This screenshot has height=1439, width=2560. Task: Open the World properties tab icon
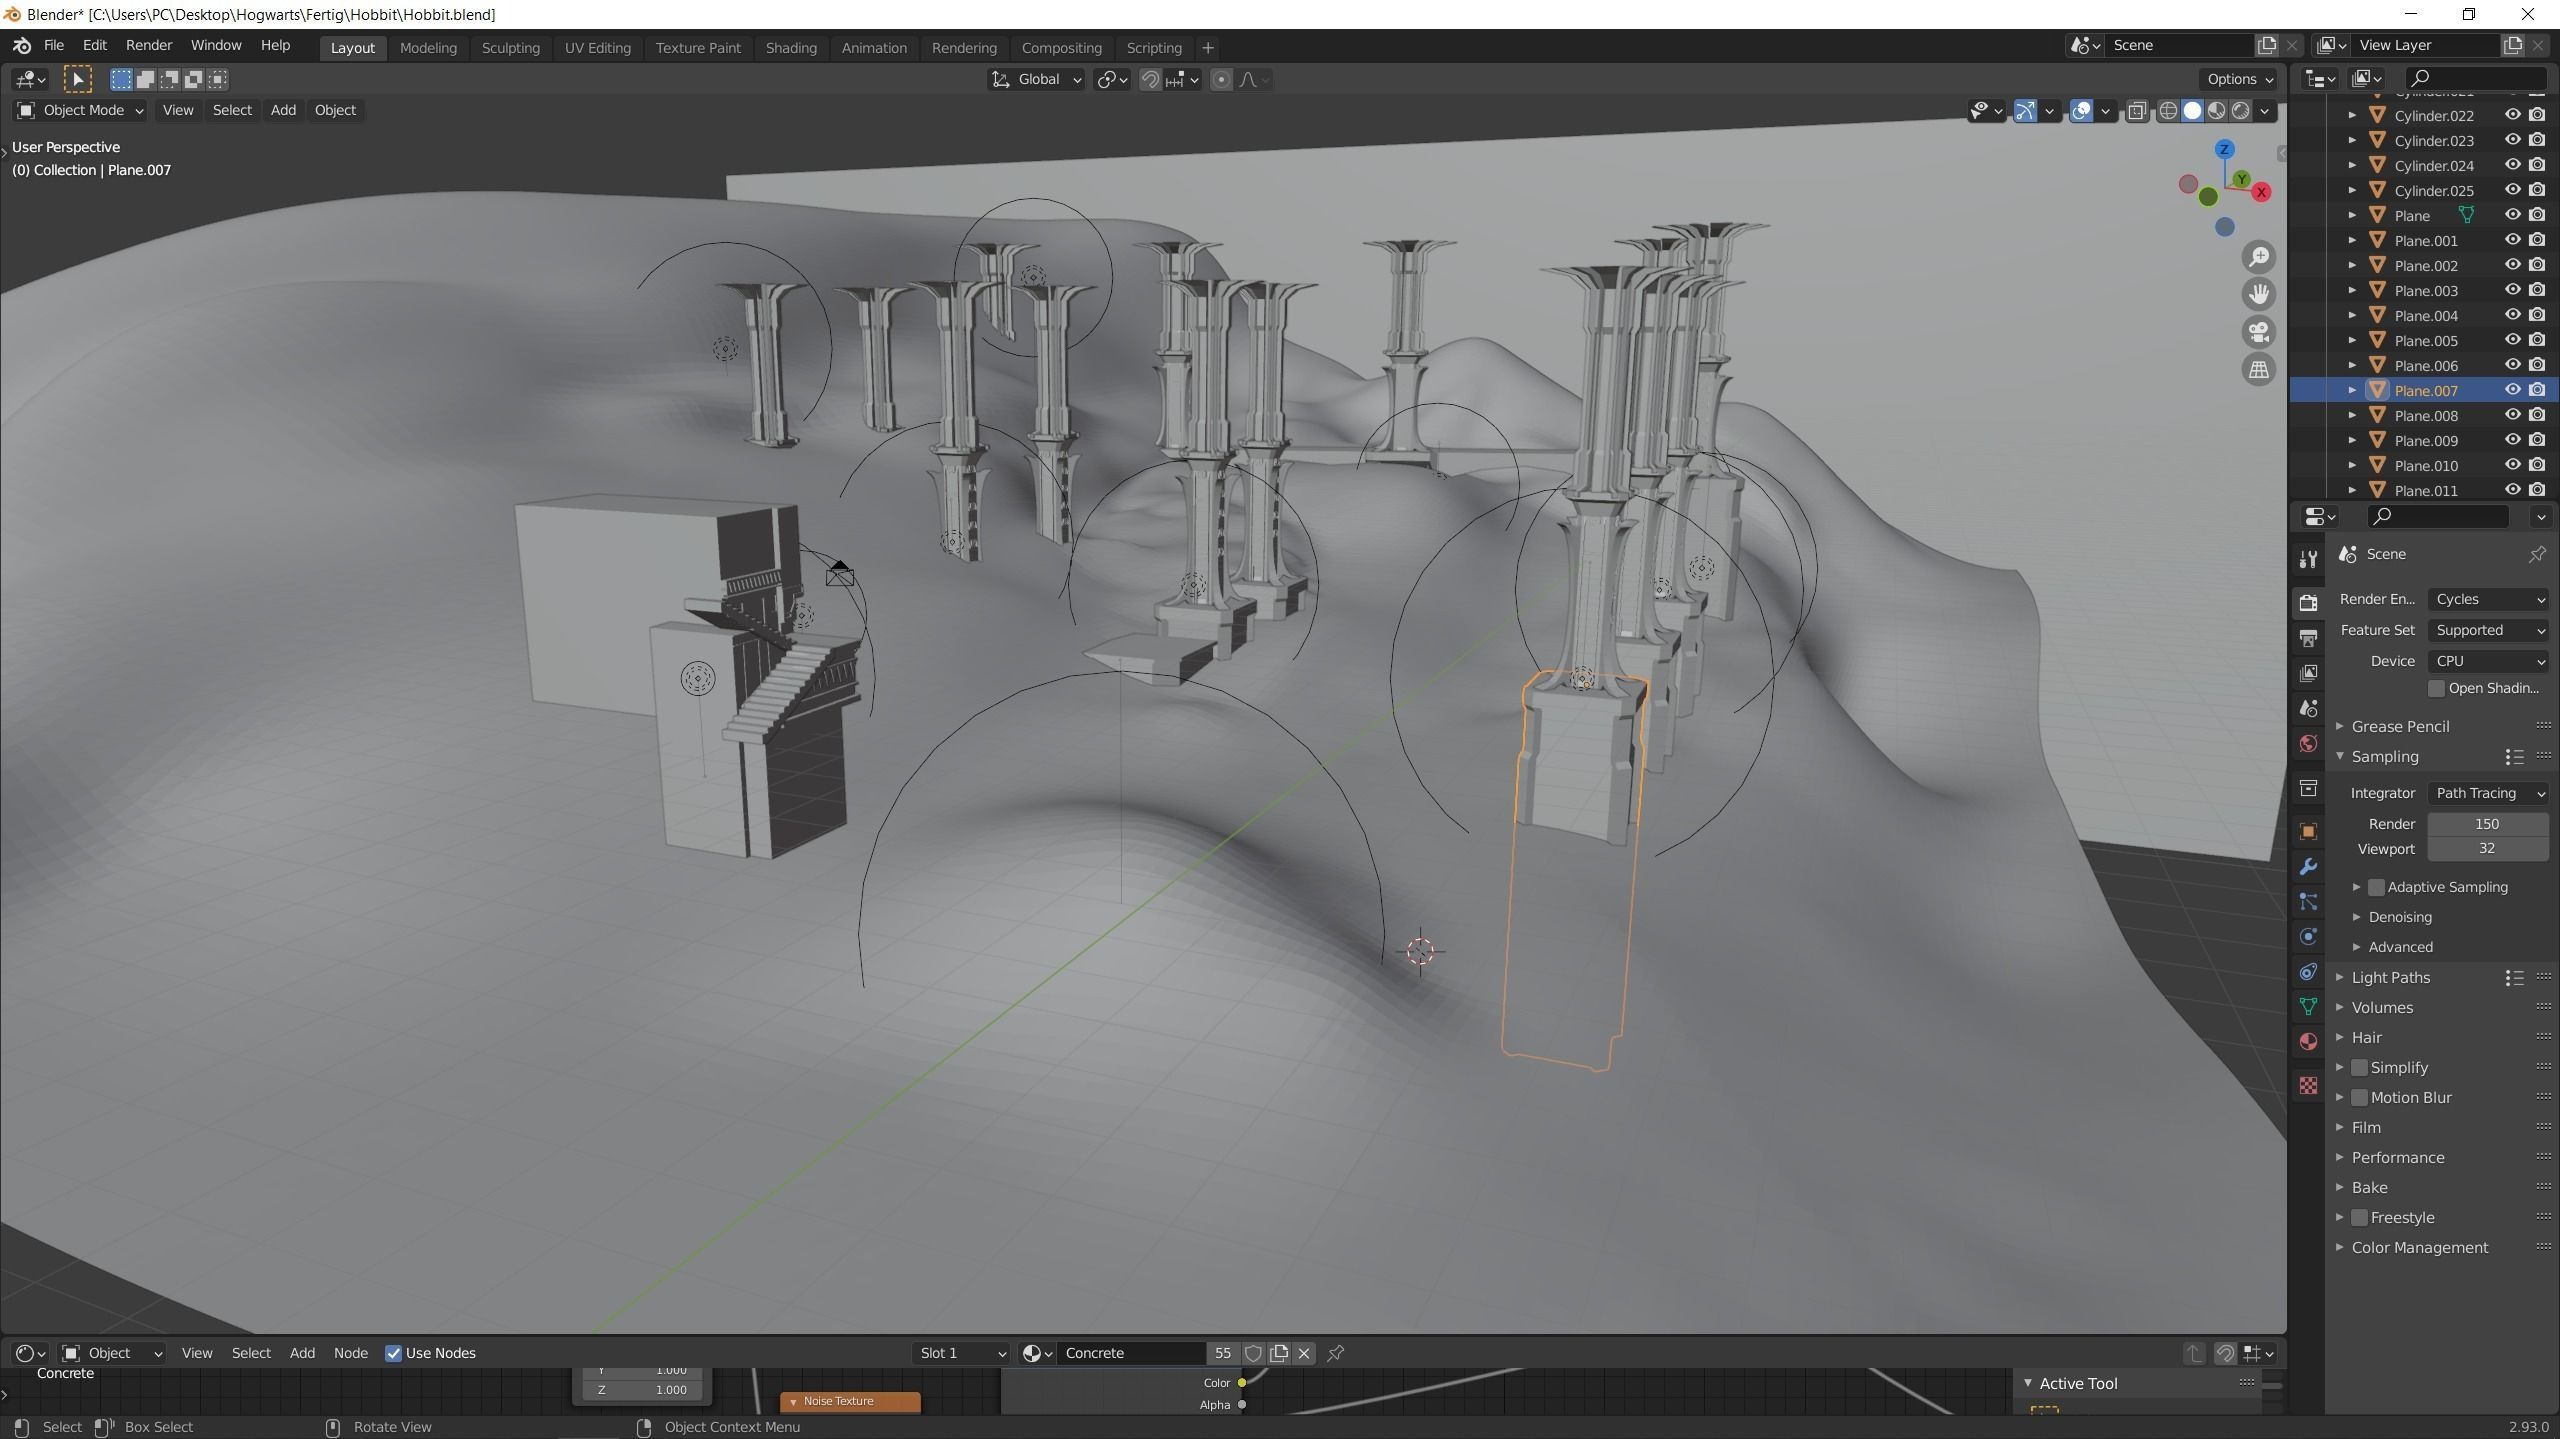(2308, 743)
